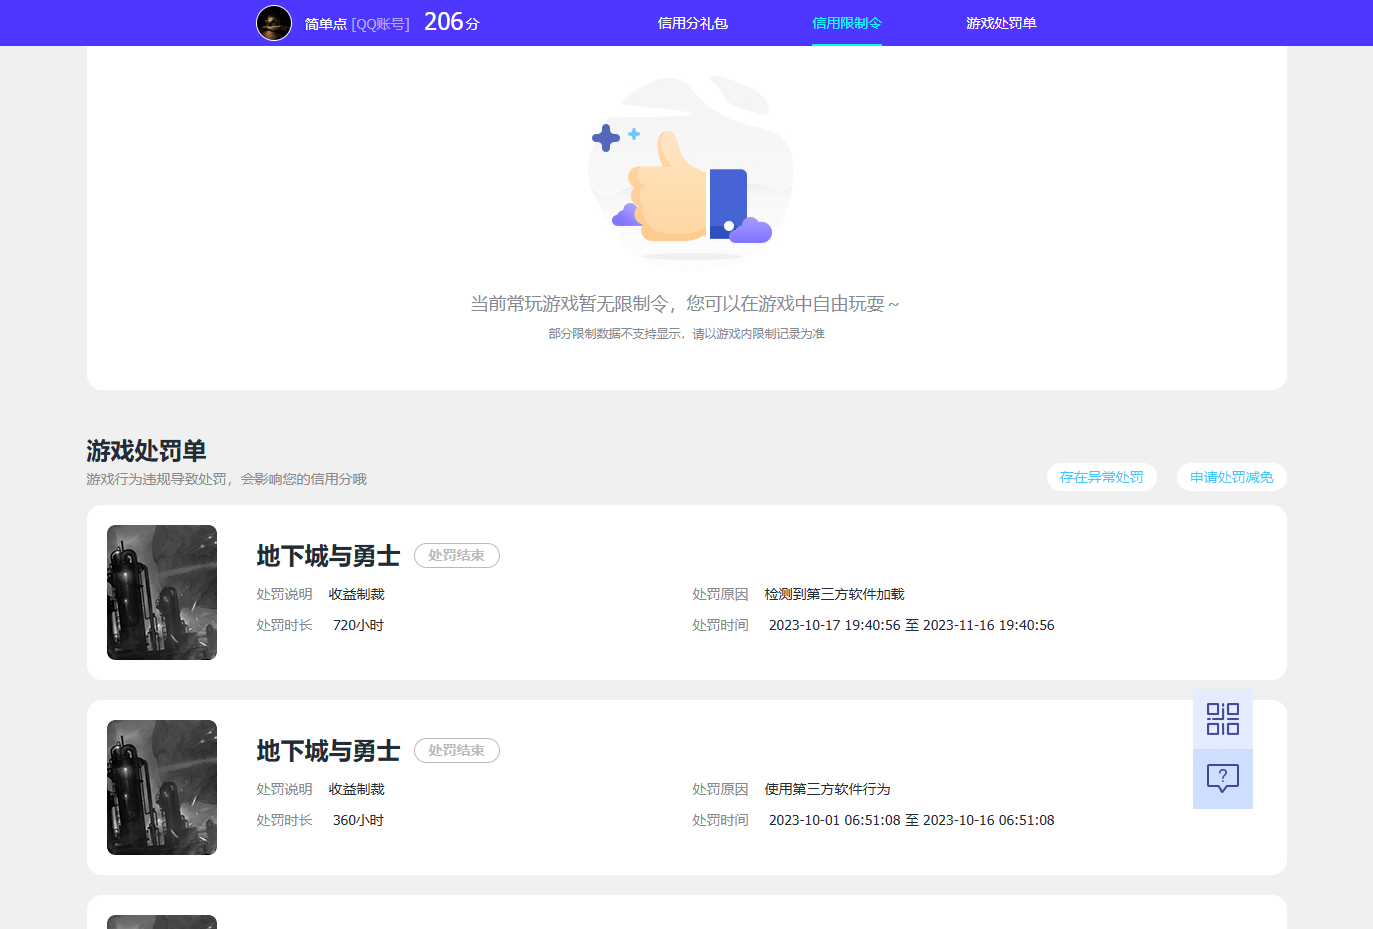
Task: Click the username 简单点
Action: point(325,24)
